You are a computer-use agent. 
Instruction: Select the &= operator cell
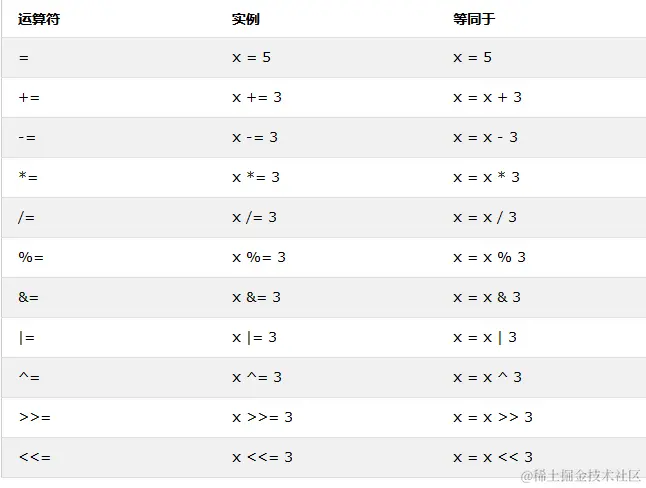(28, 297)
